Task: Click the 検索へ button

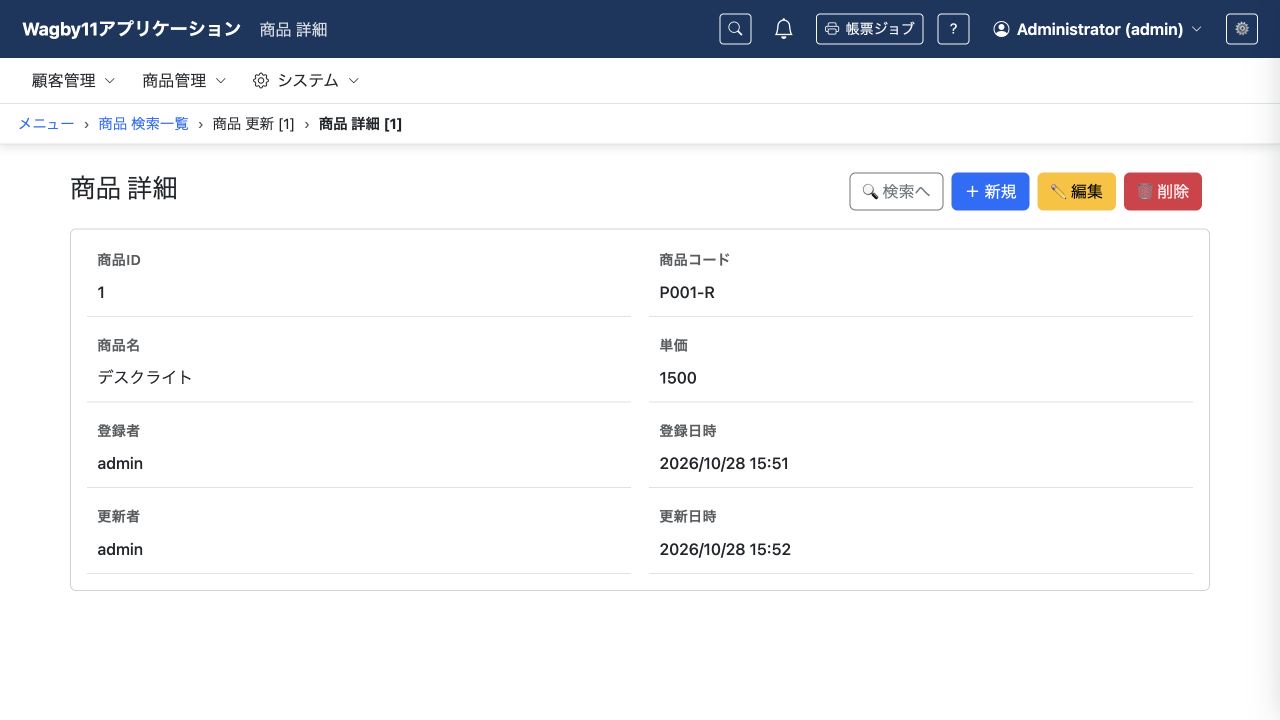Action: (896, 192)
